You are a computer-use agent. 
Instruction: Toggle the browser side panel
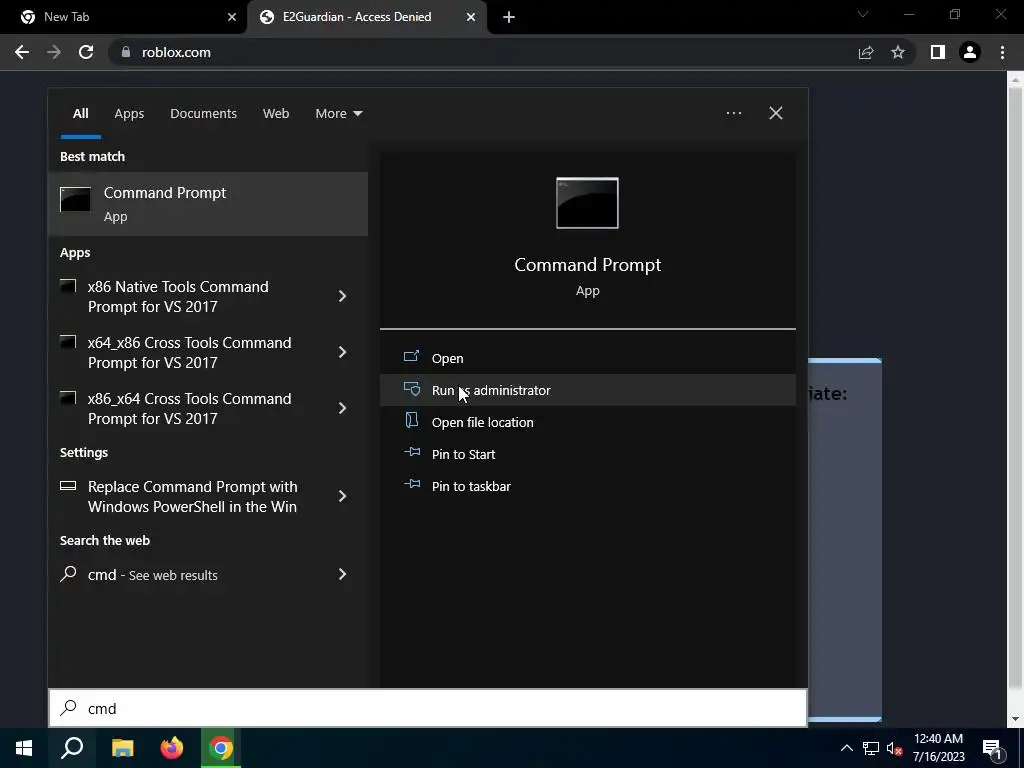click(938, 52)
